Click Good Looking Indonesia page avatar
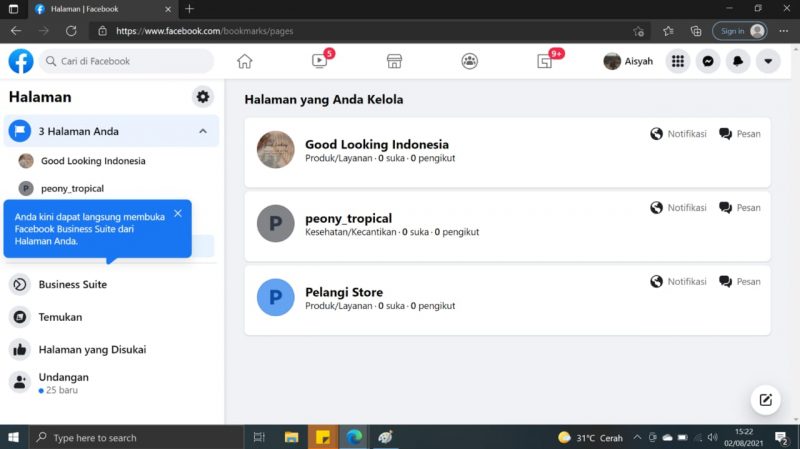The width and height of the screenshot is (800, 449). pyautogui.click(x=276, y=149)
